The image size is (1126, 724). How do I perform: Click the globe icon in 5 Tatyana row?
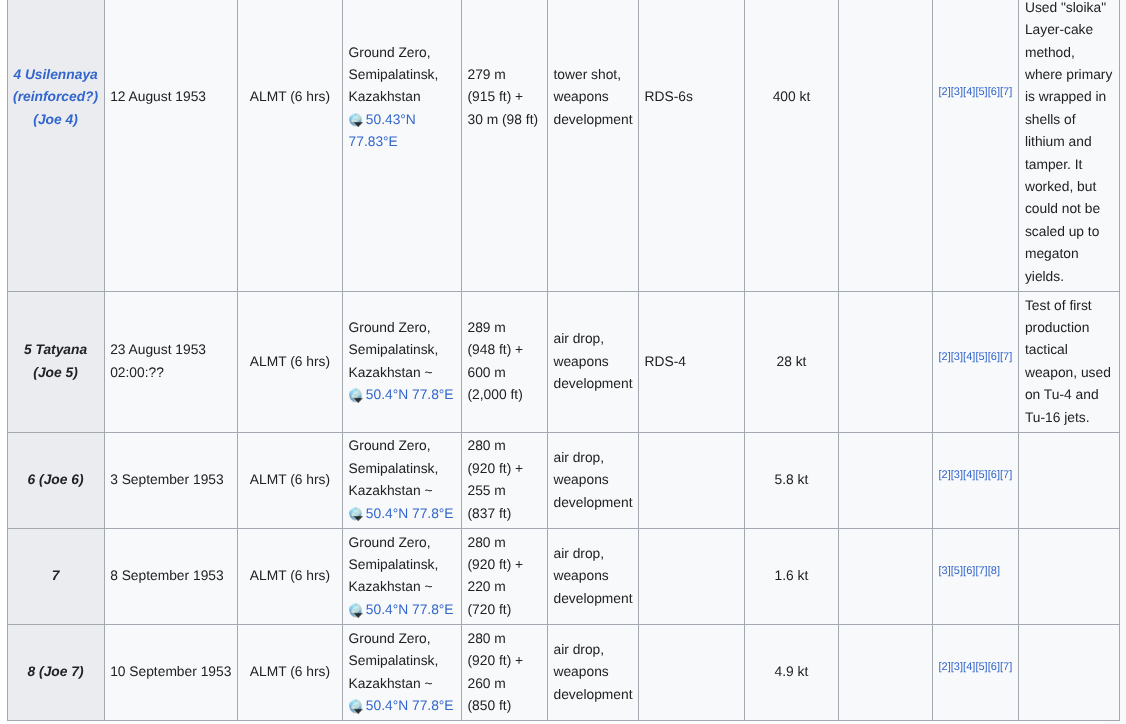point(356,396)
